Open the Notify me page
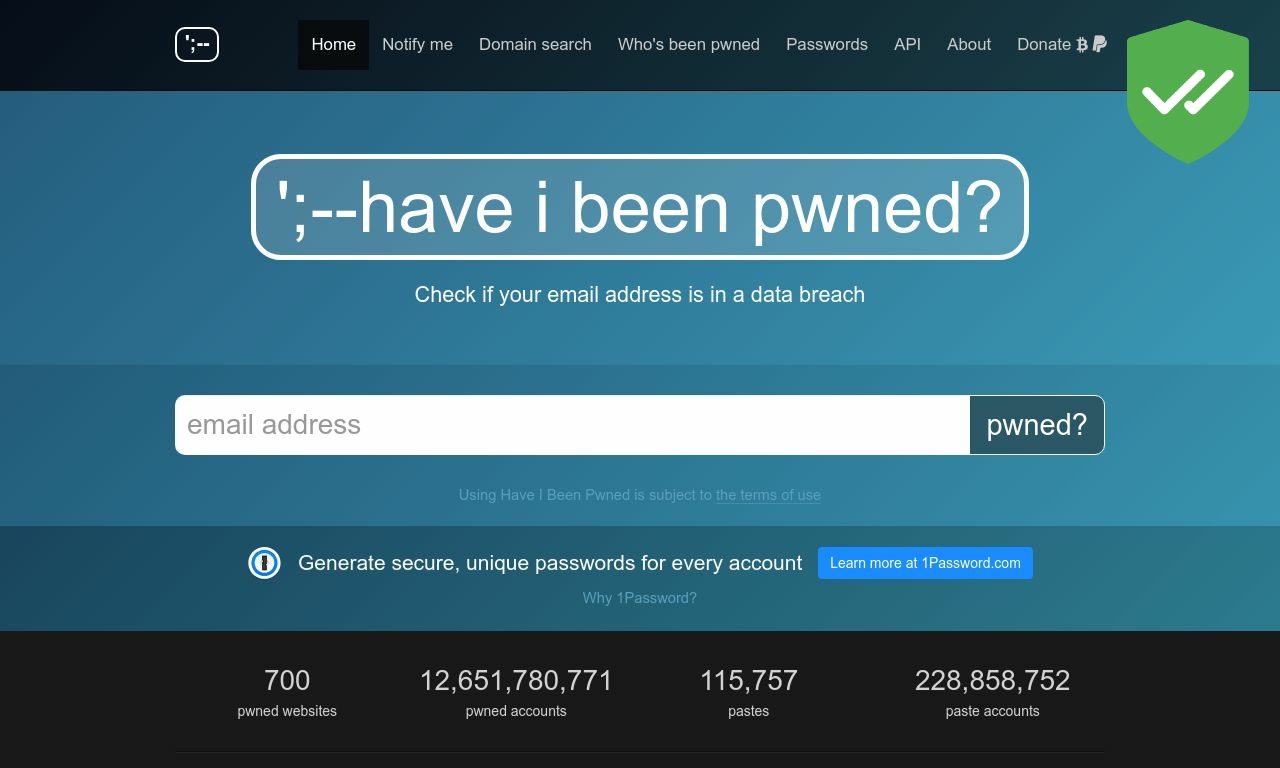Screen dimensions: 1280x768 [417, 45]
